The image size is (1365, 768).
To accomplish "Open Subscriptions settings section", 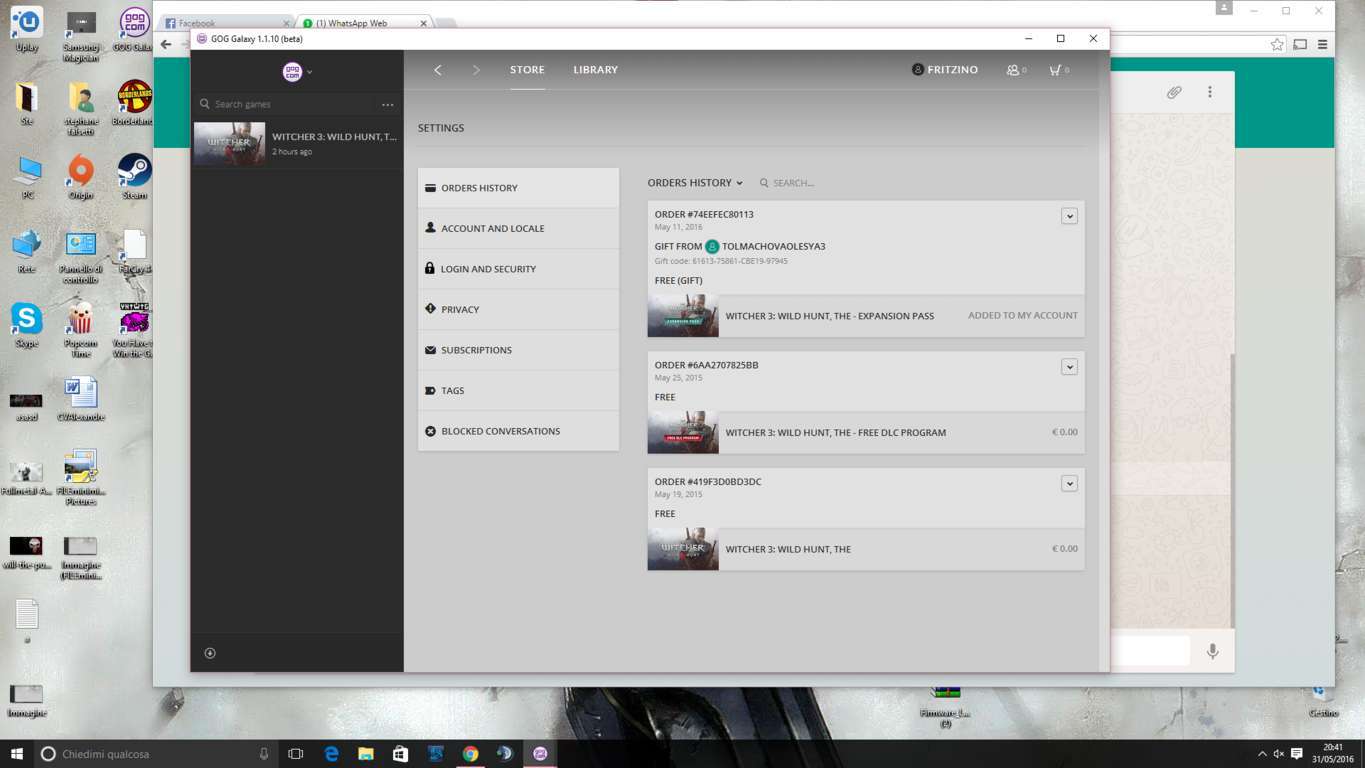I will click(518, 350).
